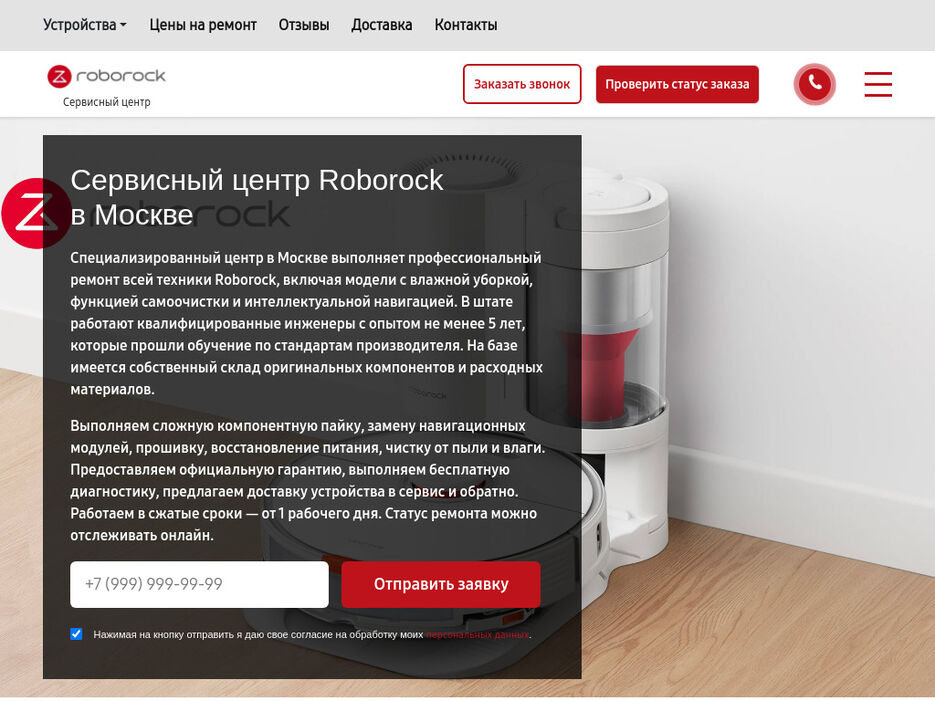Go to the Отзывы page

304,25
